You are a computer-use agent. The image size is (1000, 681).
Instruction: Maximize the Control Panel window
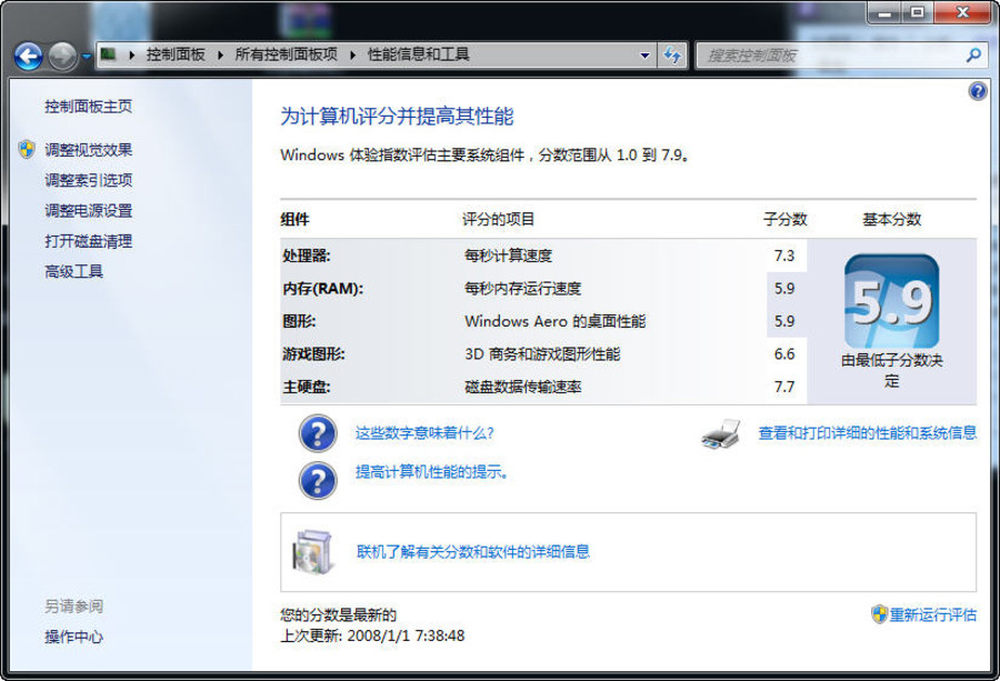point(916,11)
